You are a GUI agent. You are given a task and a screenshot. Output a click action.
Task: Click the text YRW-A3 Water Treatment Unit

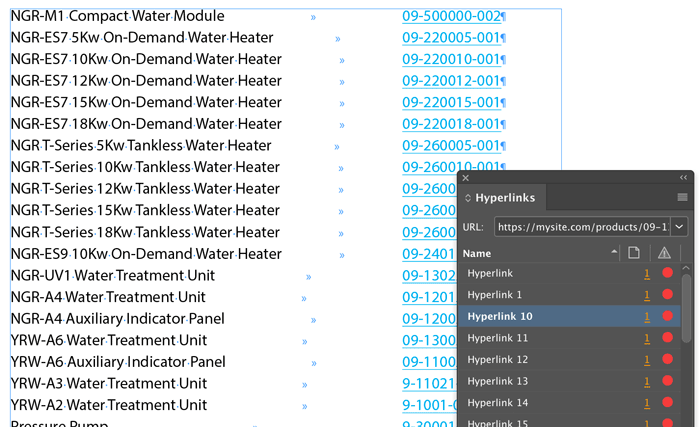point(109,384)
